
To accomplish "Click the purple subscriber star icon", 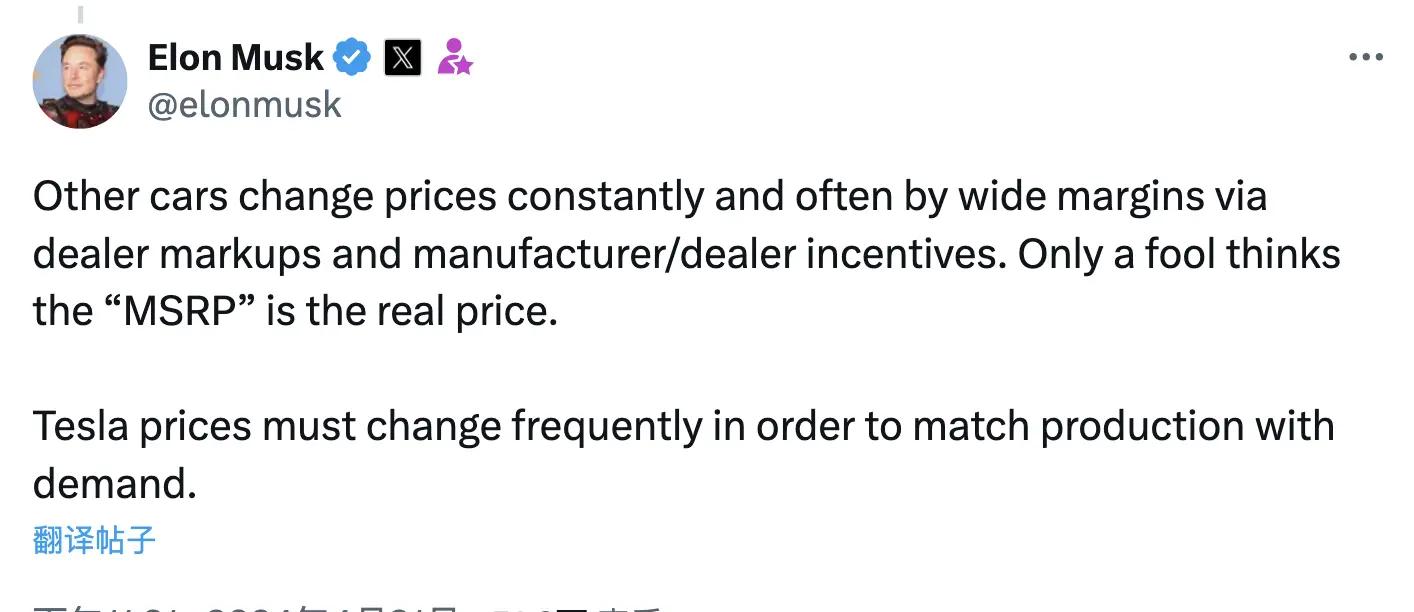I will point(455,58).
